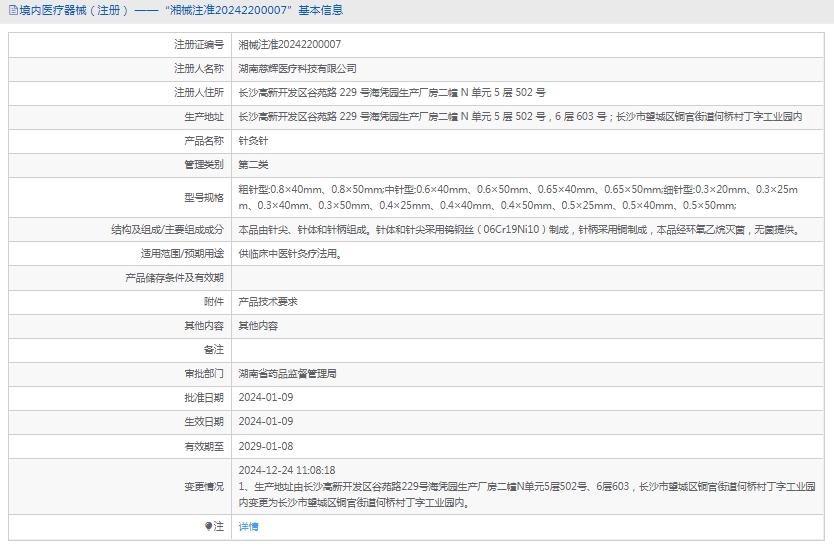Click intended use text 供临床中医针灸疗法用
This screenshot has height=547, width=834.
290,254
